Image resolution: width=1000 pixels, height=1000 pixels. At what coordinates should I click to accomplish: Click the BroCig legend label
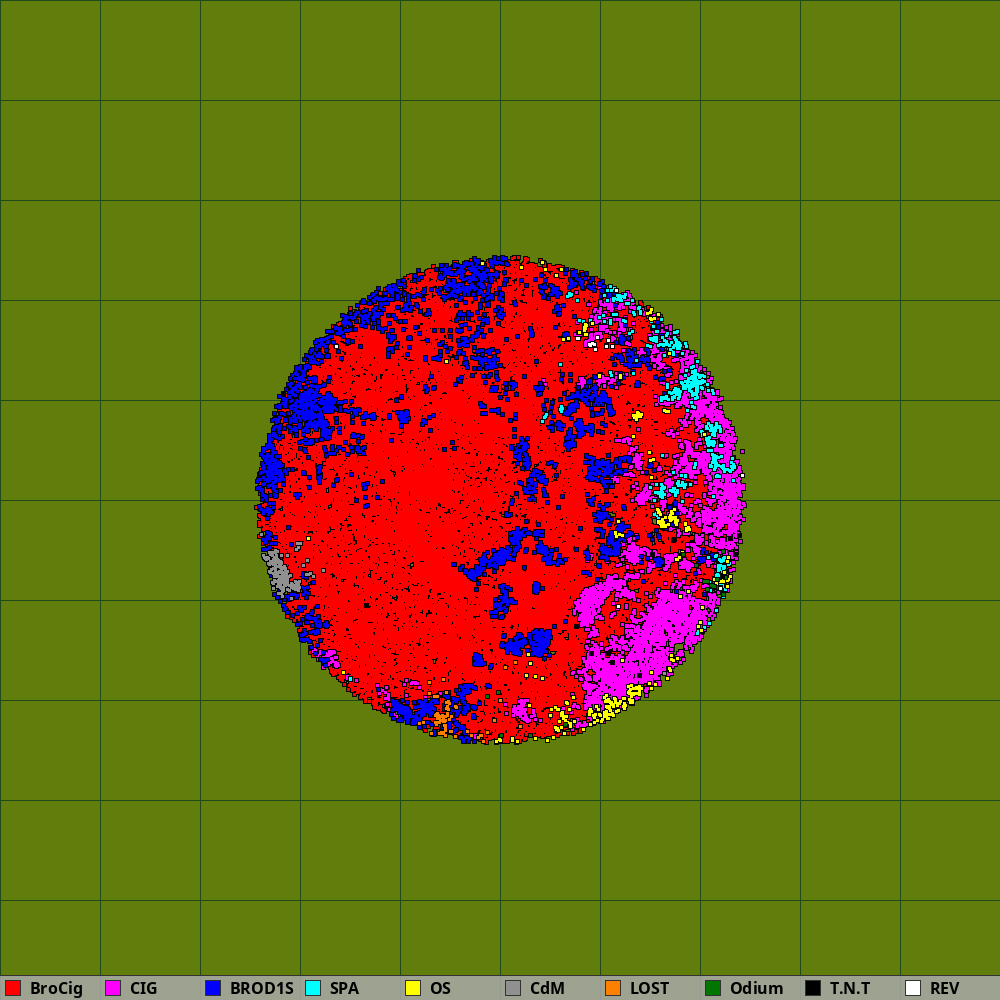(x=56, y=989)
